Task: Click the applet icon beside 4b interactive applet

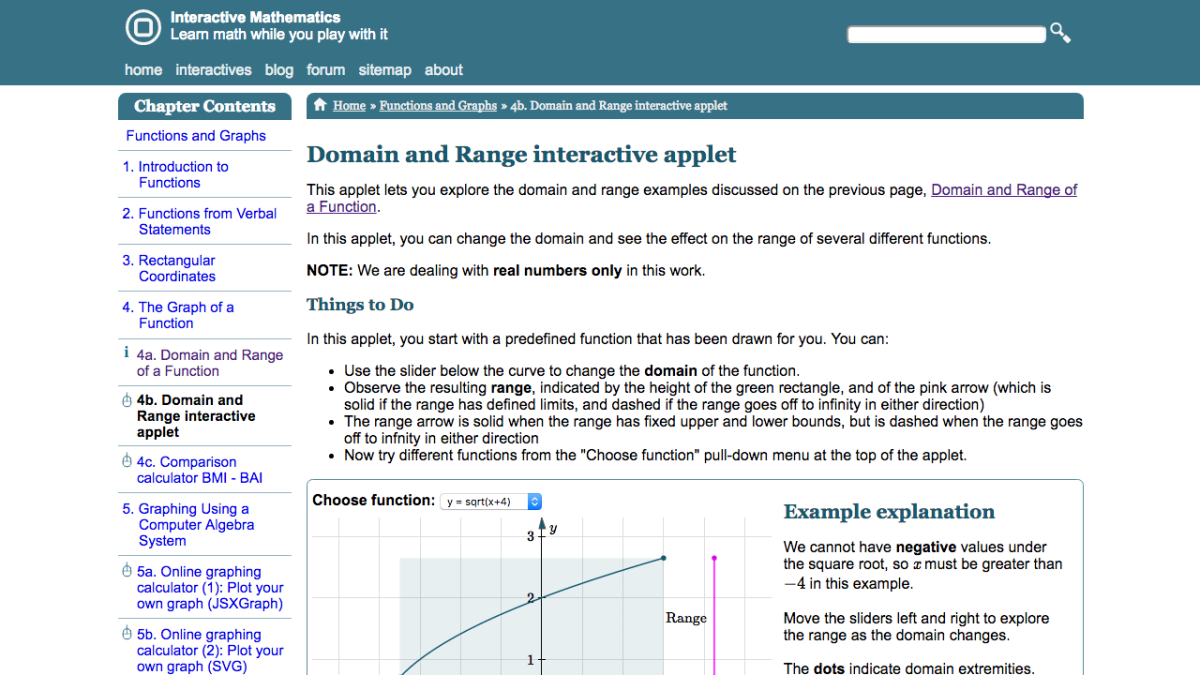Action: pos(125,398)
